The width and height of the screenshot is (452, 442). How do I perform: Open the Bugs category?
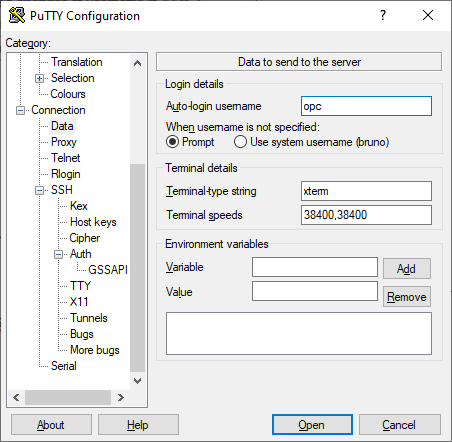tap(82, 334)
